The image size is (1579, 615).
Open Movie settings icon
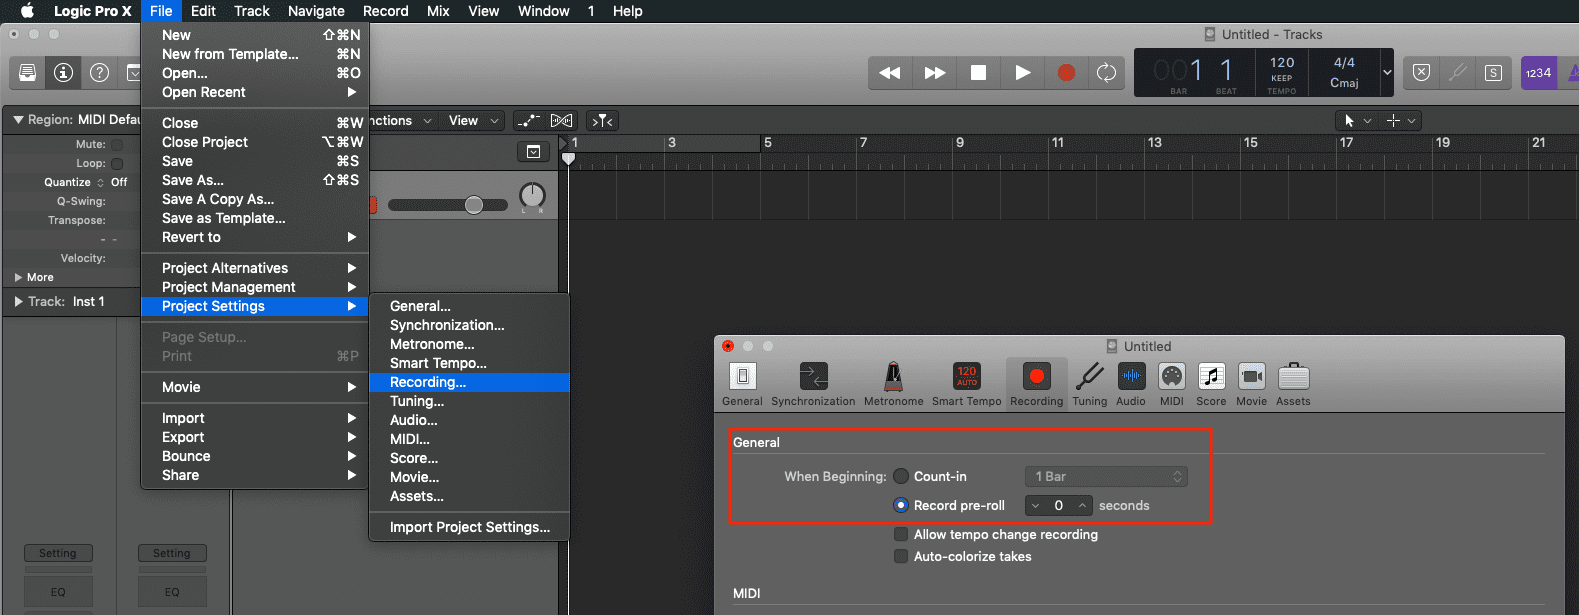click(1251, 384)
